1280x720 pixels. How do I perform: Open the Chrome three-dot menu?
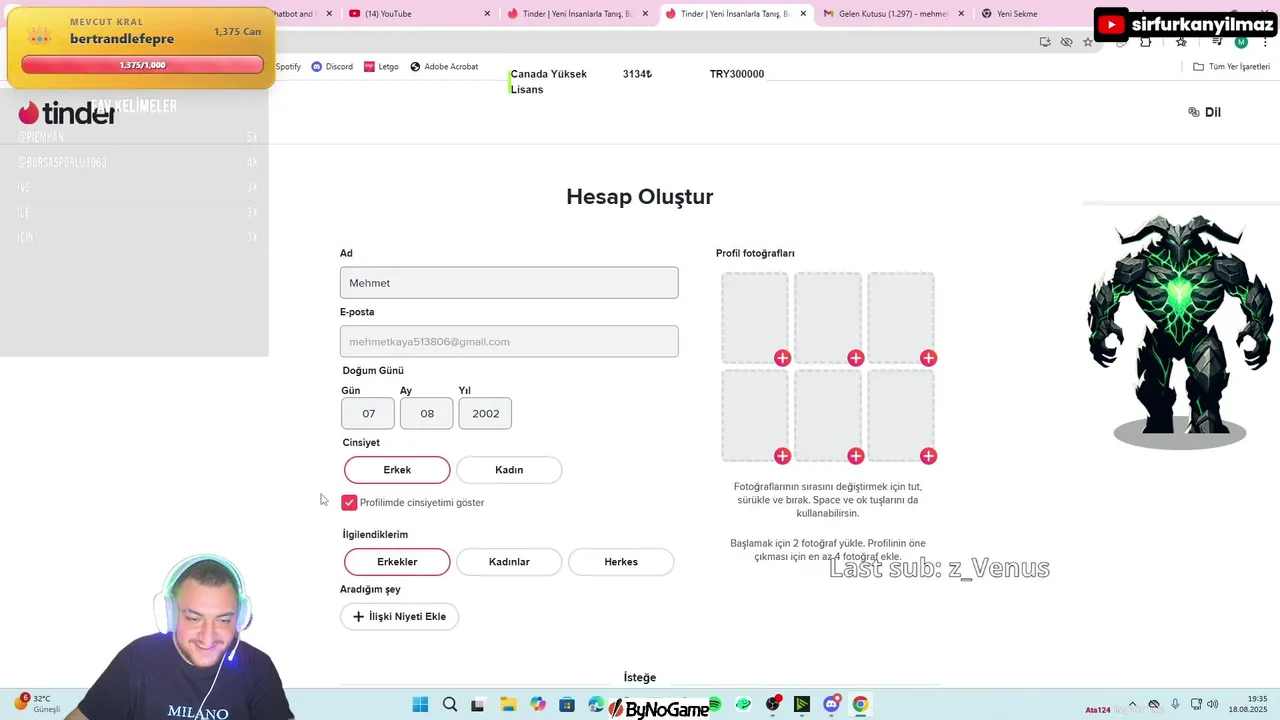tap(1265, 42)
